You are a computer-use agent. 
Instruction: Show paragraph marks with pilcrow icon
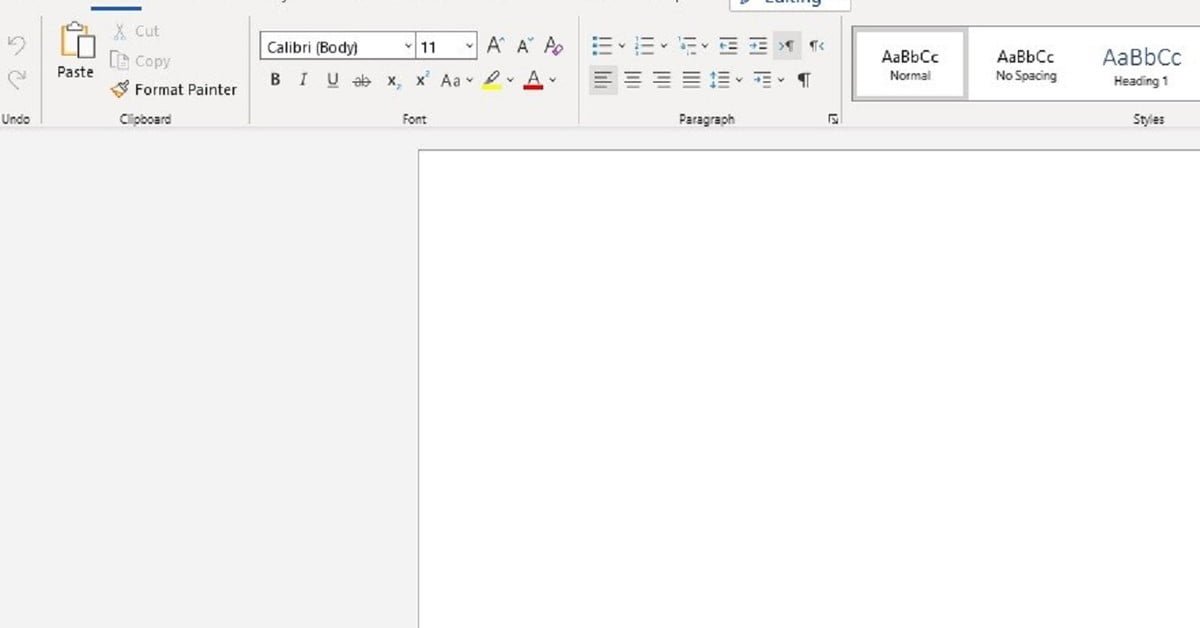804,80
